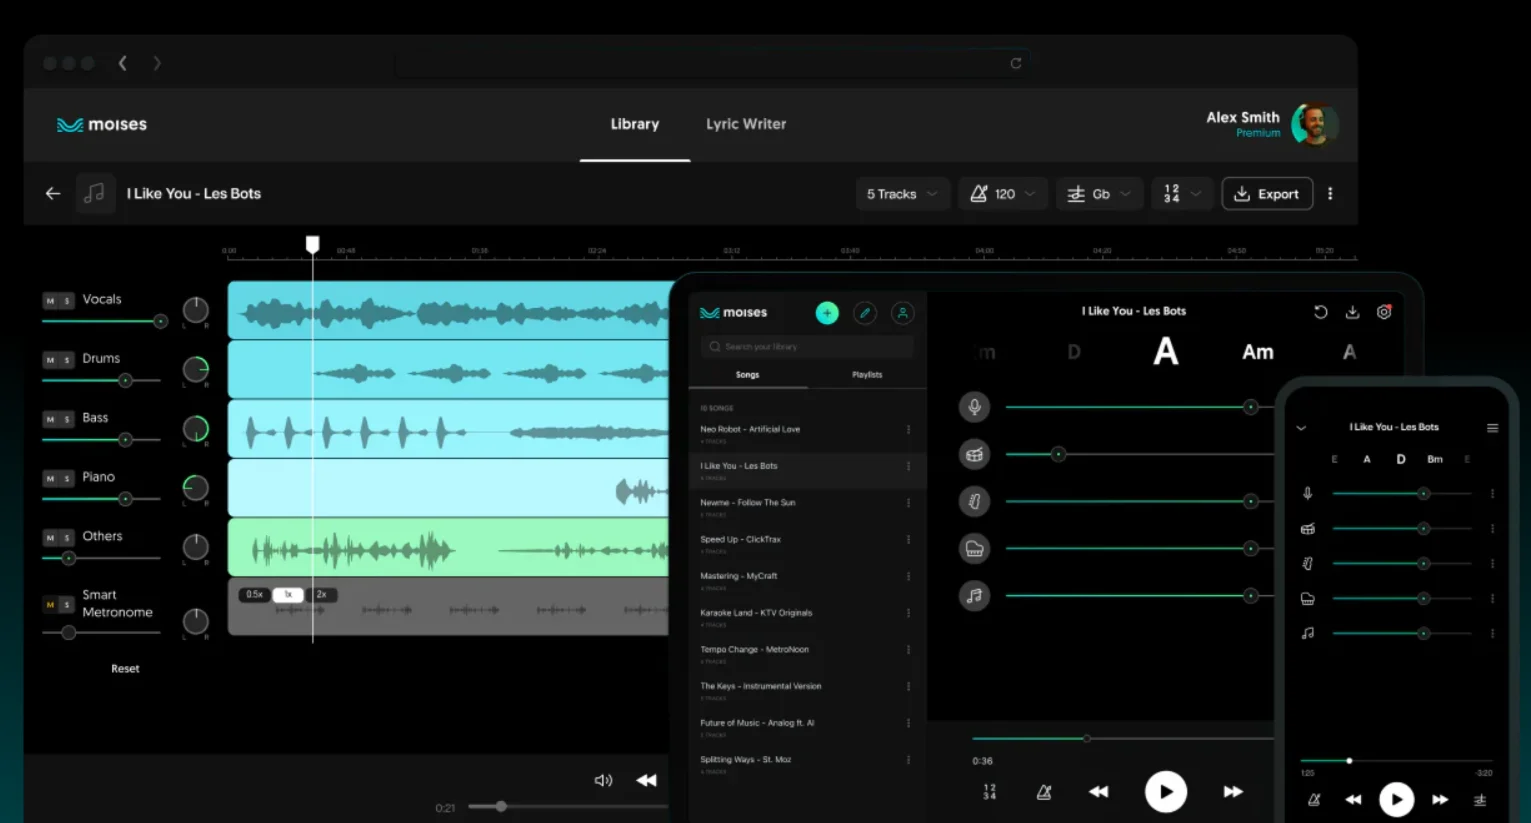Switch to the Library tab
1531x823 pixels.
(x=635, y=124)
